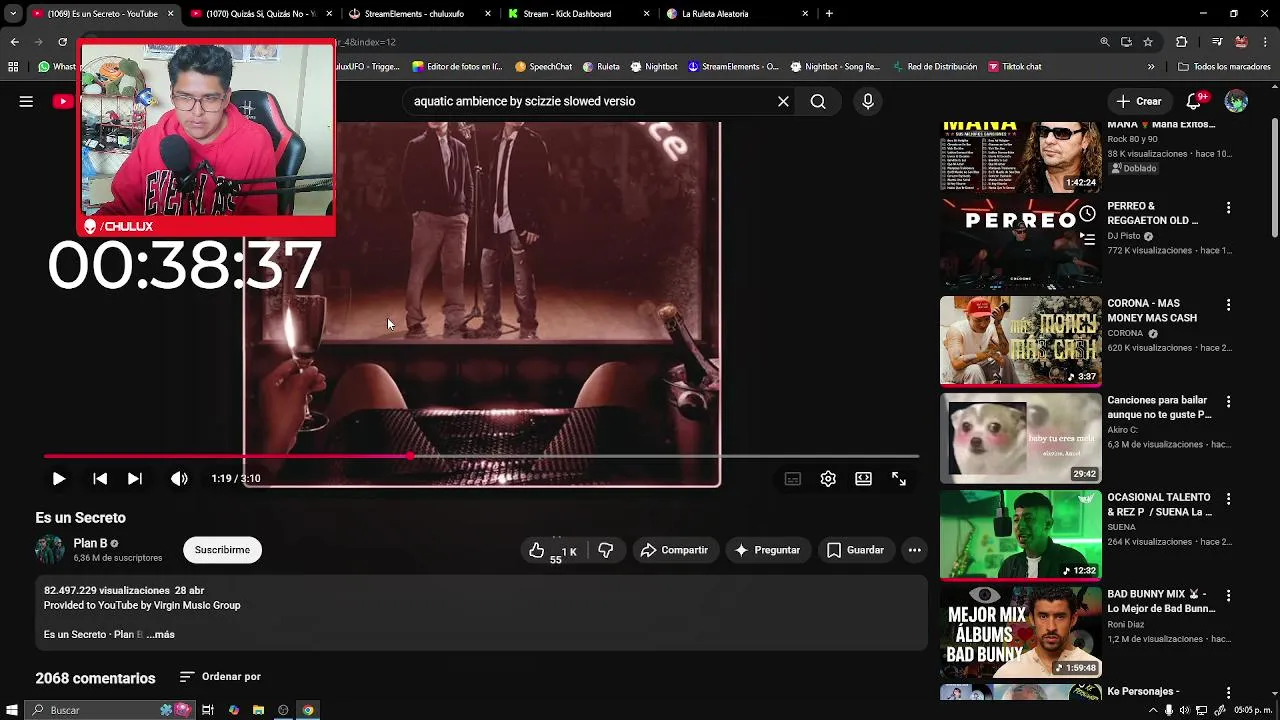This screenshot has height=720, width=1280.
Task: Save video with Guardar
Action: 855,550
